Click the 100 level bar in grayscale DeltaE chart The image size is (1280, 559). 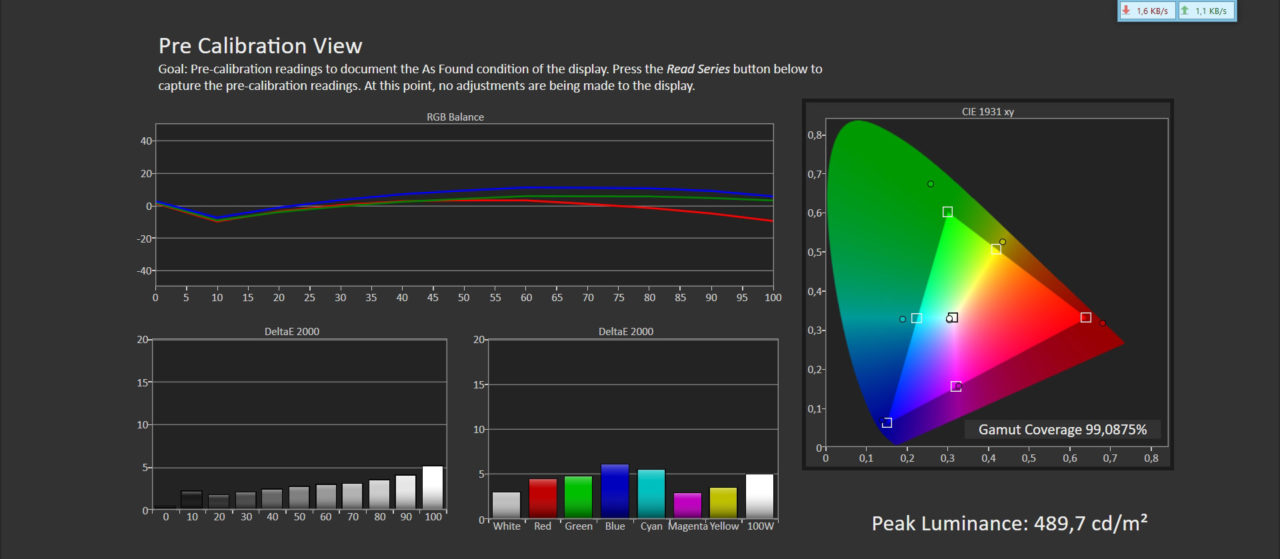click(433, 488)
